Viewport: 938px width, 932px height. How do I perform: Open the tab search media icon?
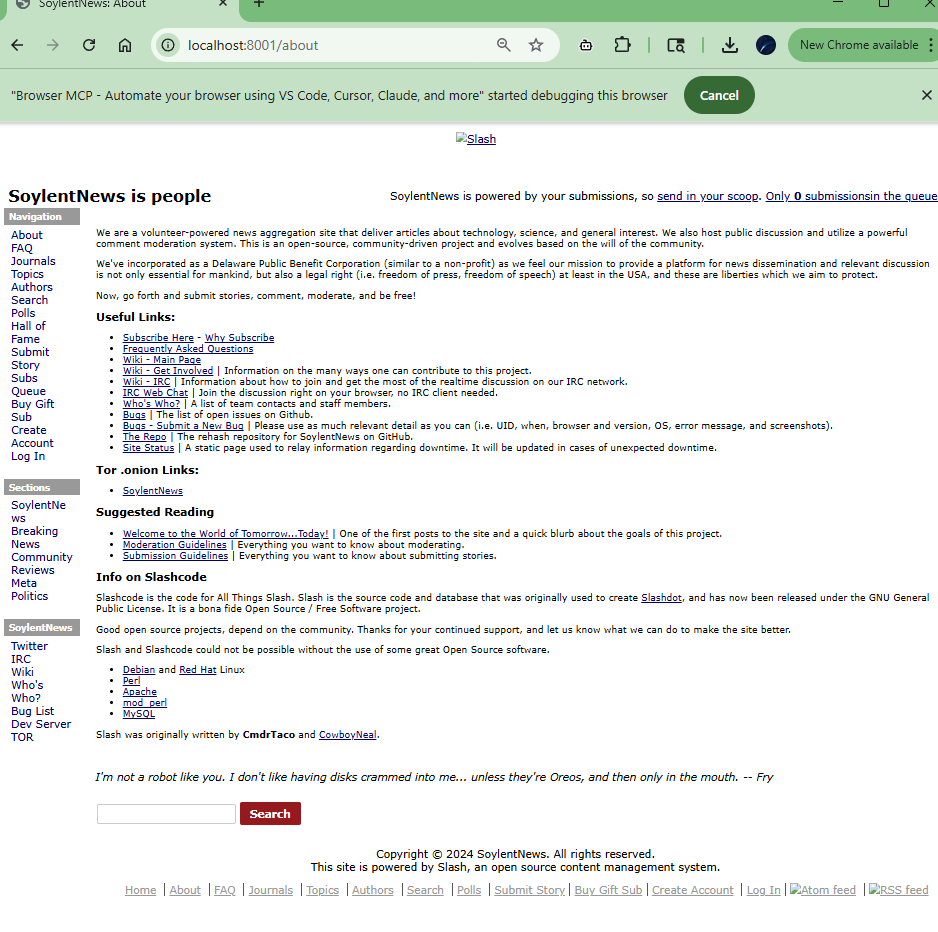tap(675, 45)
